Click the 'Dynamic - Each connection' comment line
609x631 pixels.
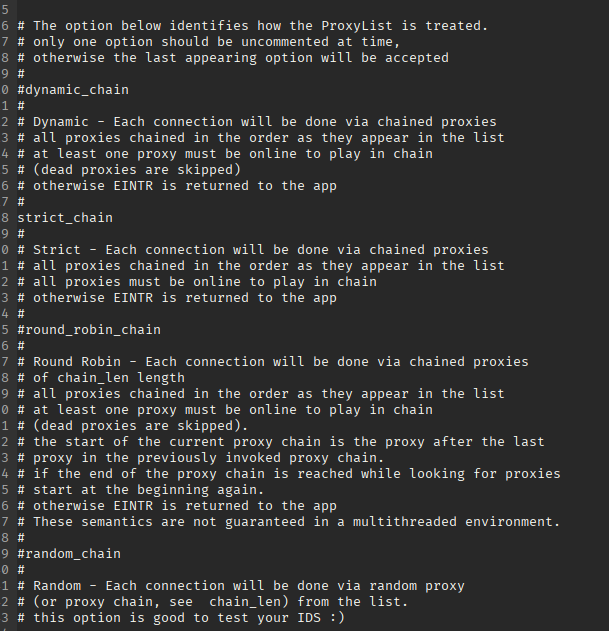[x=257, y=122]
